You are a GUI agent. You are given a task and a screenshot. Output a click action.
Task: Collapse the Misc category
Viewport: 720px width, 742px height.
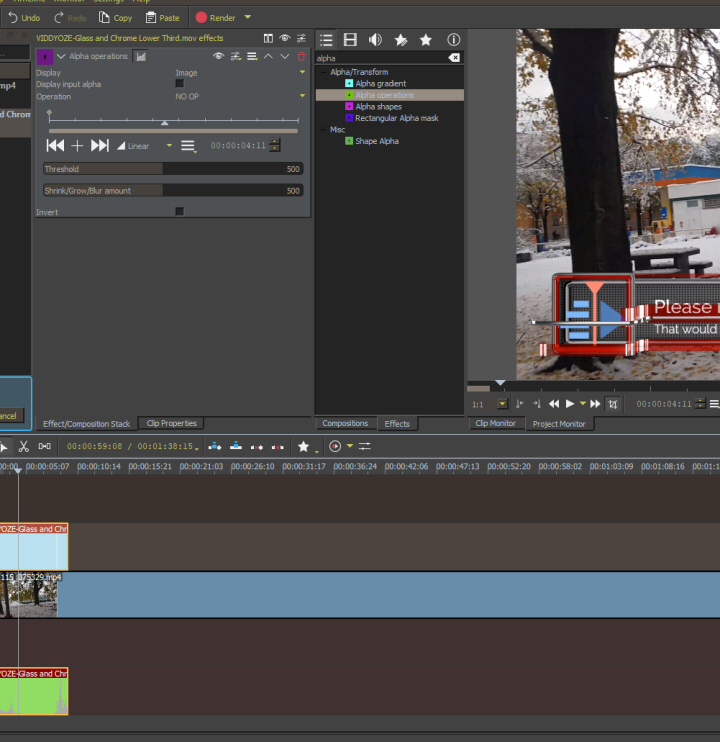(x=323, y=130)
